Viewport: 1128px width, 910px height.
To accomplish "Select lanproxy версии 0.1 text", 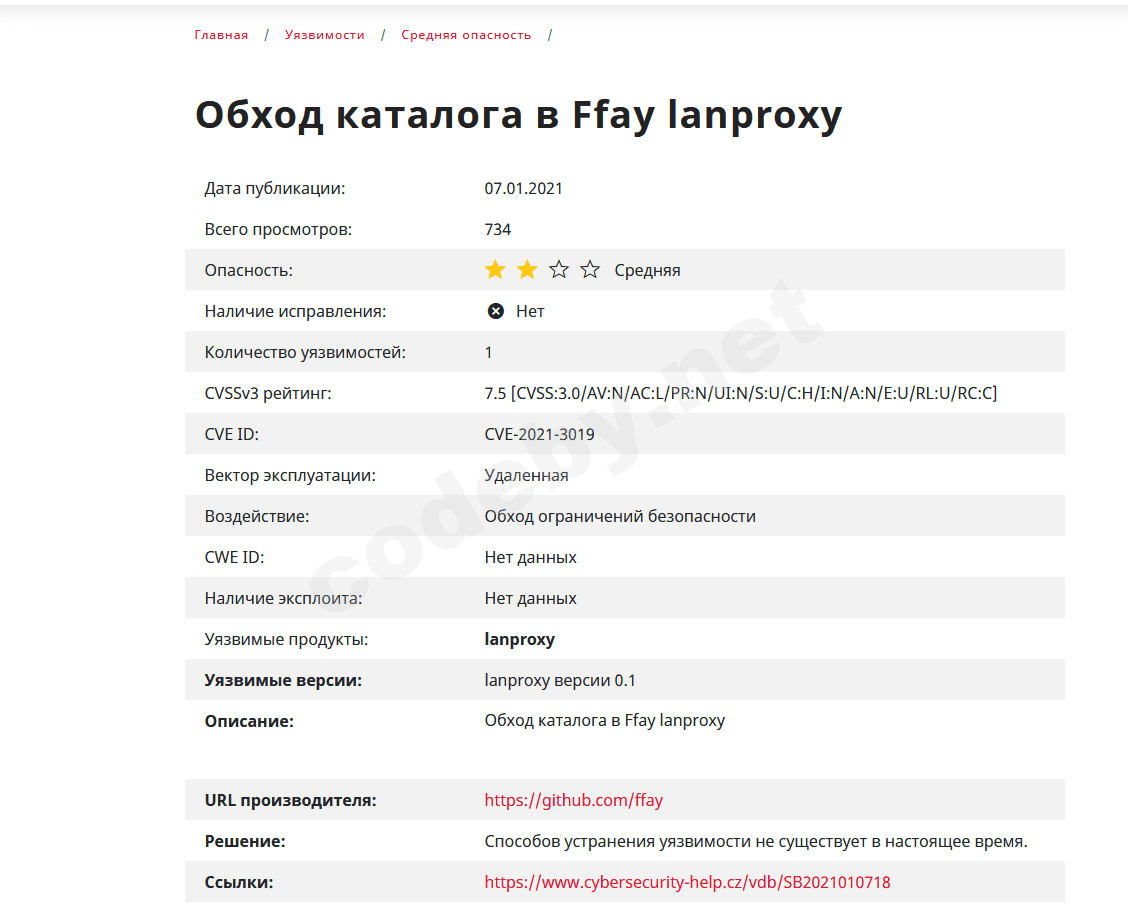I will (560, 681).
